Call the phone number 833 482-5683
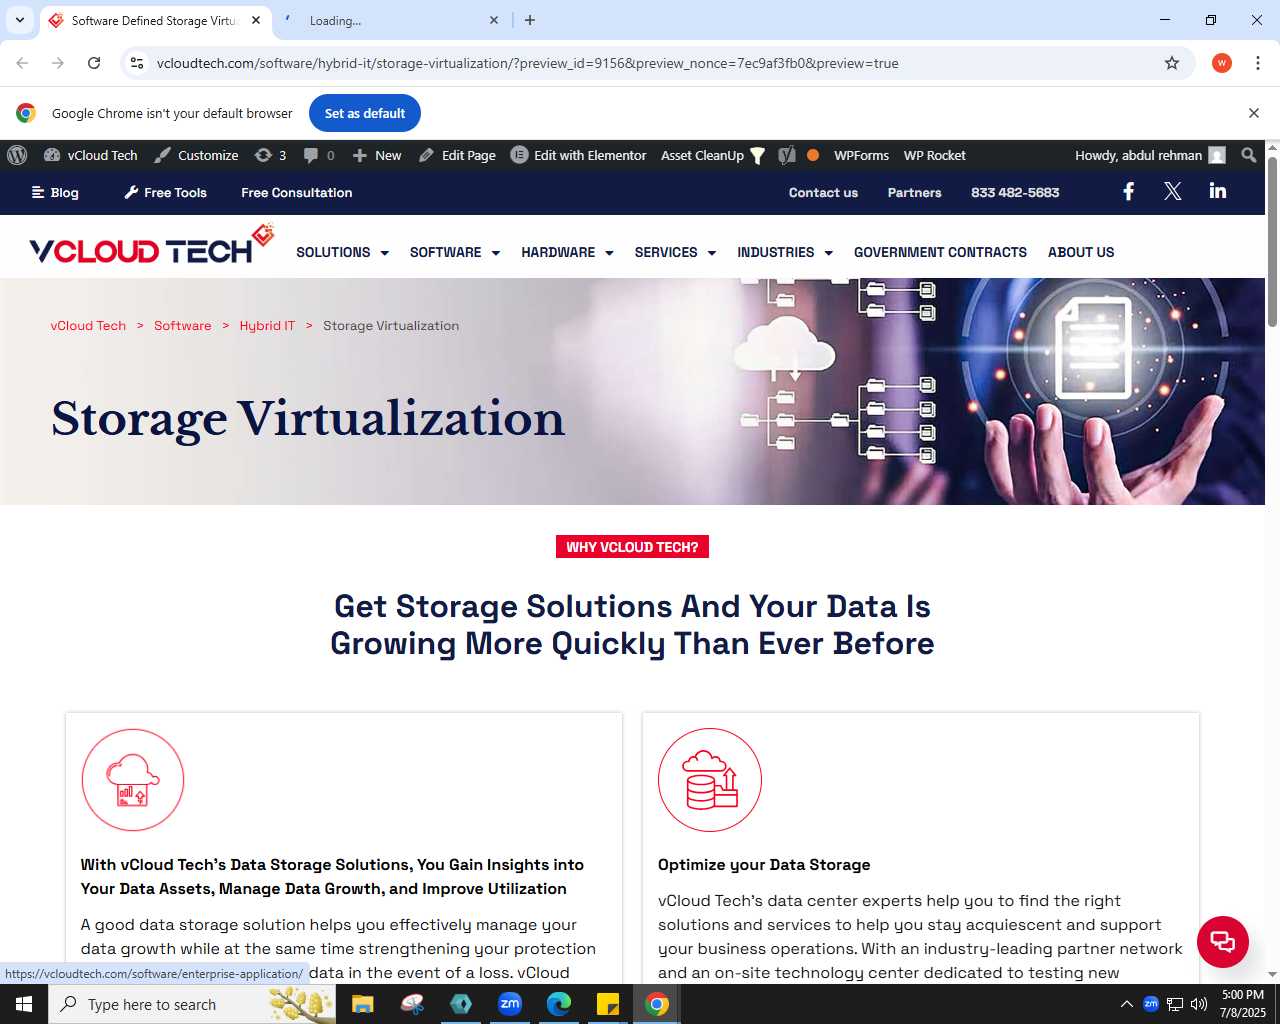The width and height of the screenshot is (1280, 1024). [1015, 193]
